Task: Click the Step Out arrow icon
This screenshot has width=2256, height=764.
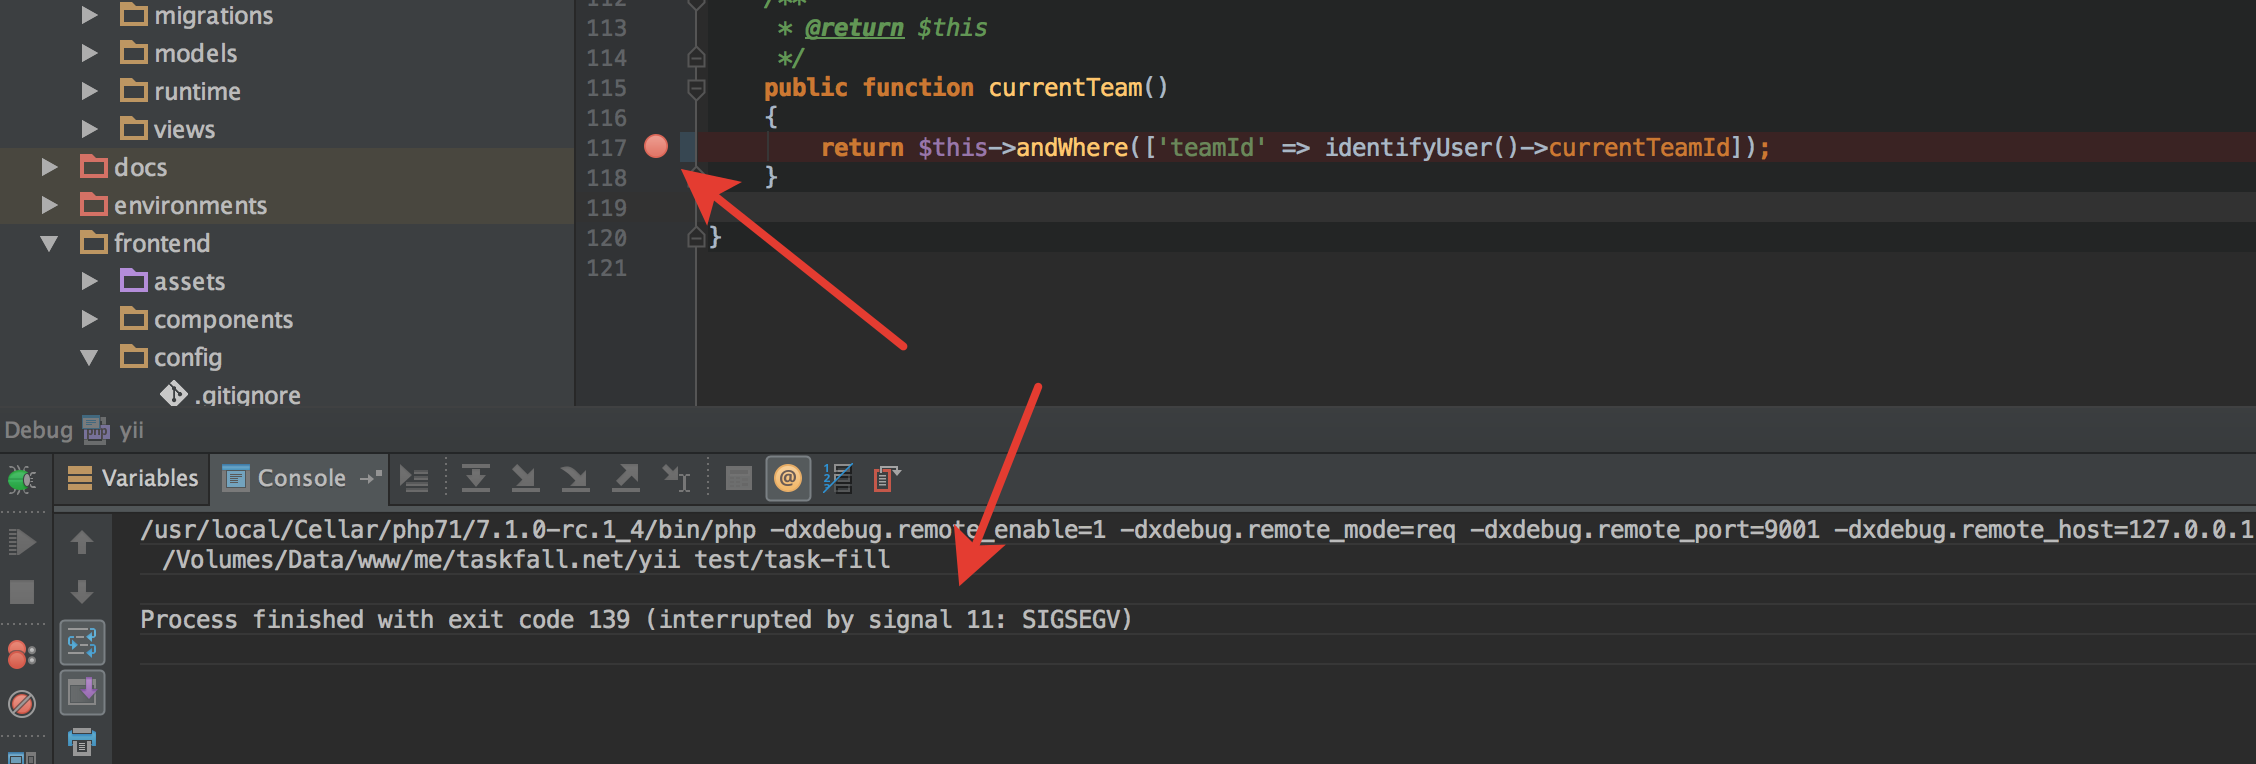Action: click(x=626, y=479)
